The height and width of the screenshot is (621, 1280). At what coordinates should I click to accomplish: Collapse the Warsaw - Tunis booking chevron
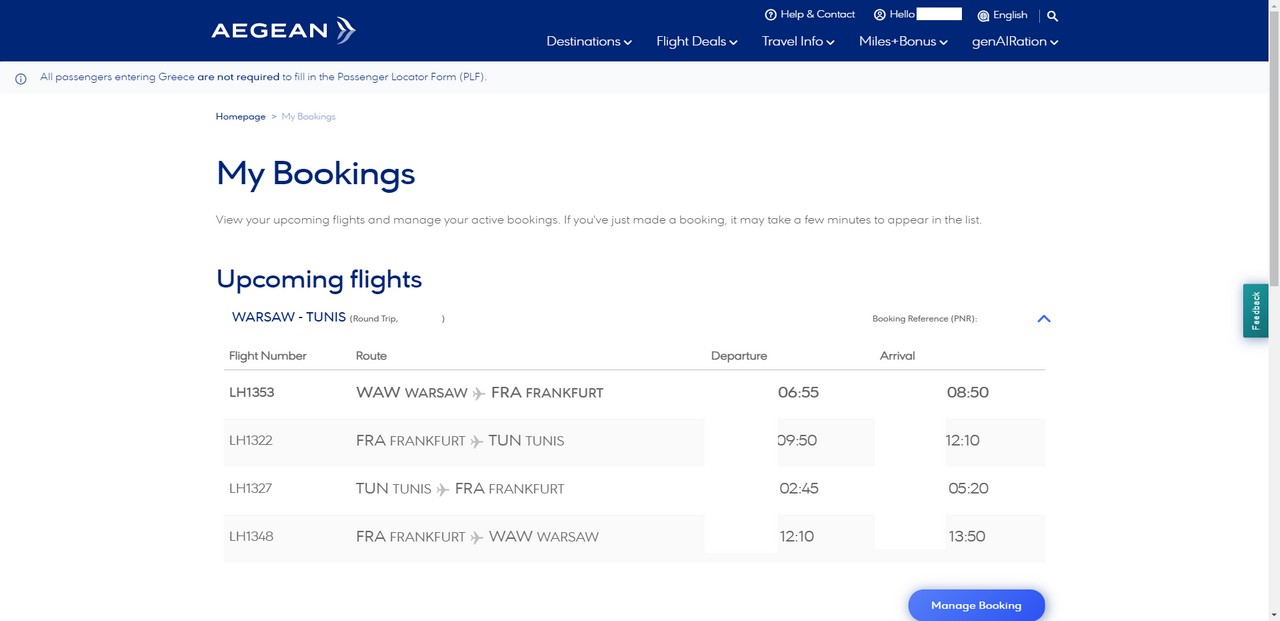(1044, 318)
